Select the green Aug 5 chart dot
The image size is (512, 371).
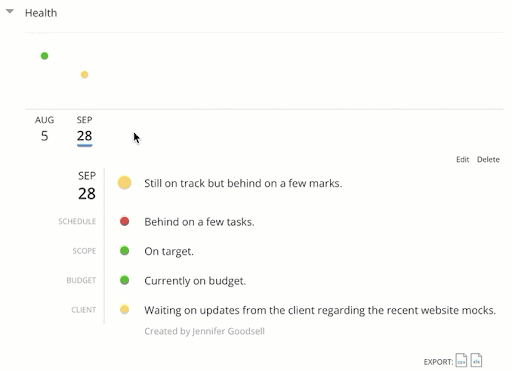[44, 56]
